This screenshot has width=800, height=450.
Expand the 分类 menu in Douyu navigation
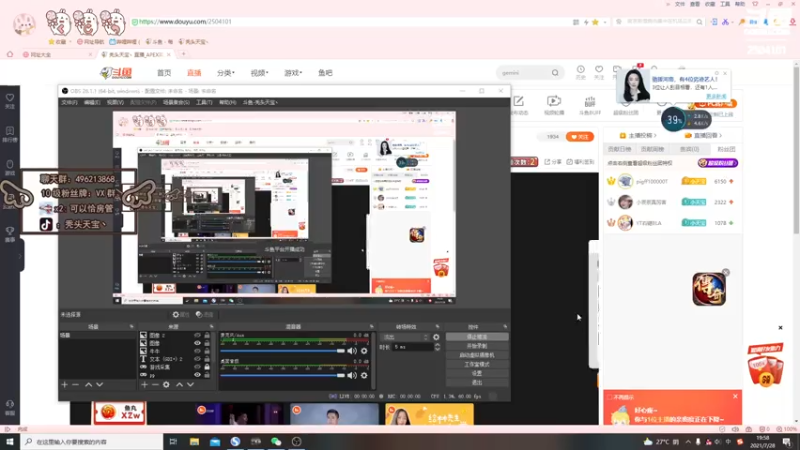(x=226, y=73)
